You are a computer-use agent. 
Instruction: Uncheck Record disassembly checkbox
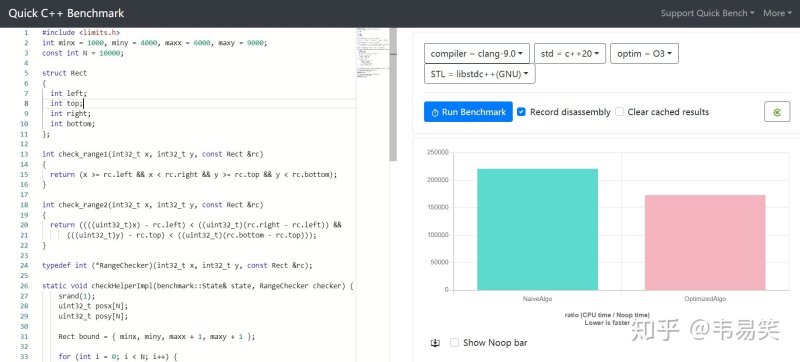tap(521, 112)
